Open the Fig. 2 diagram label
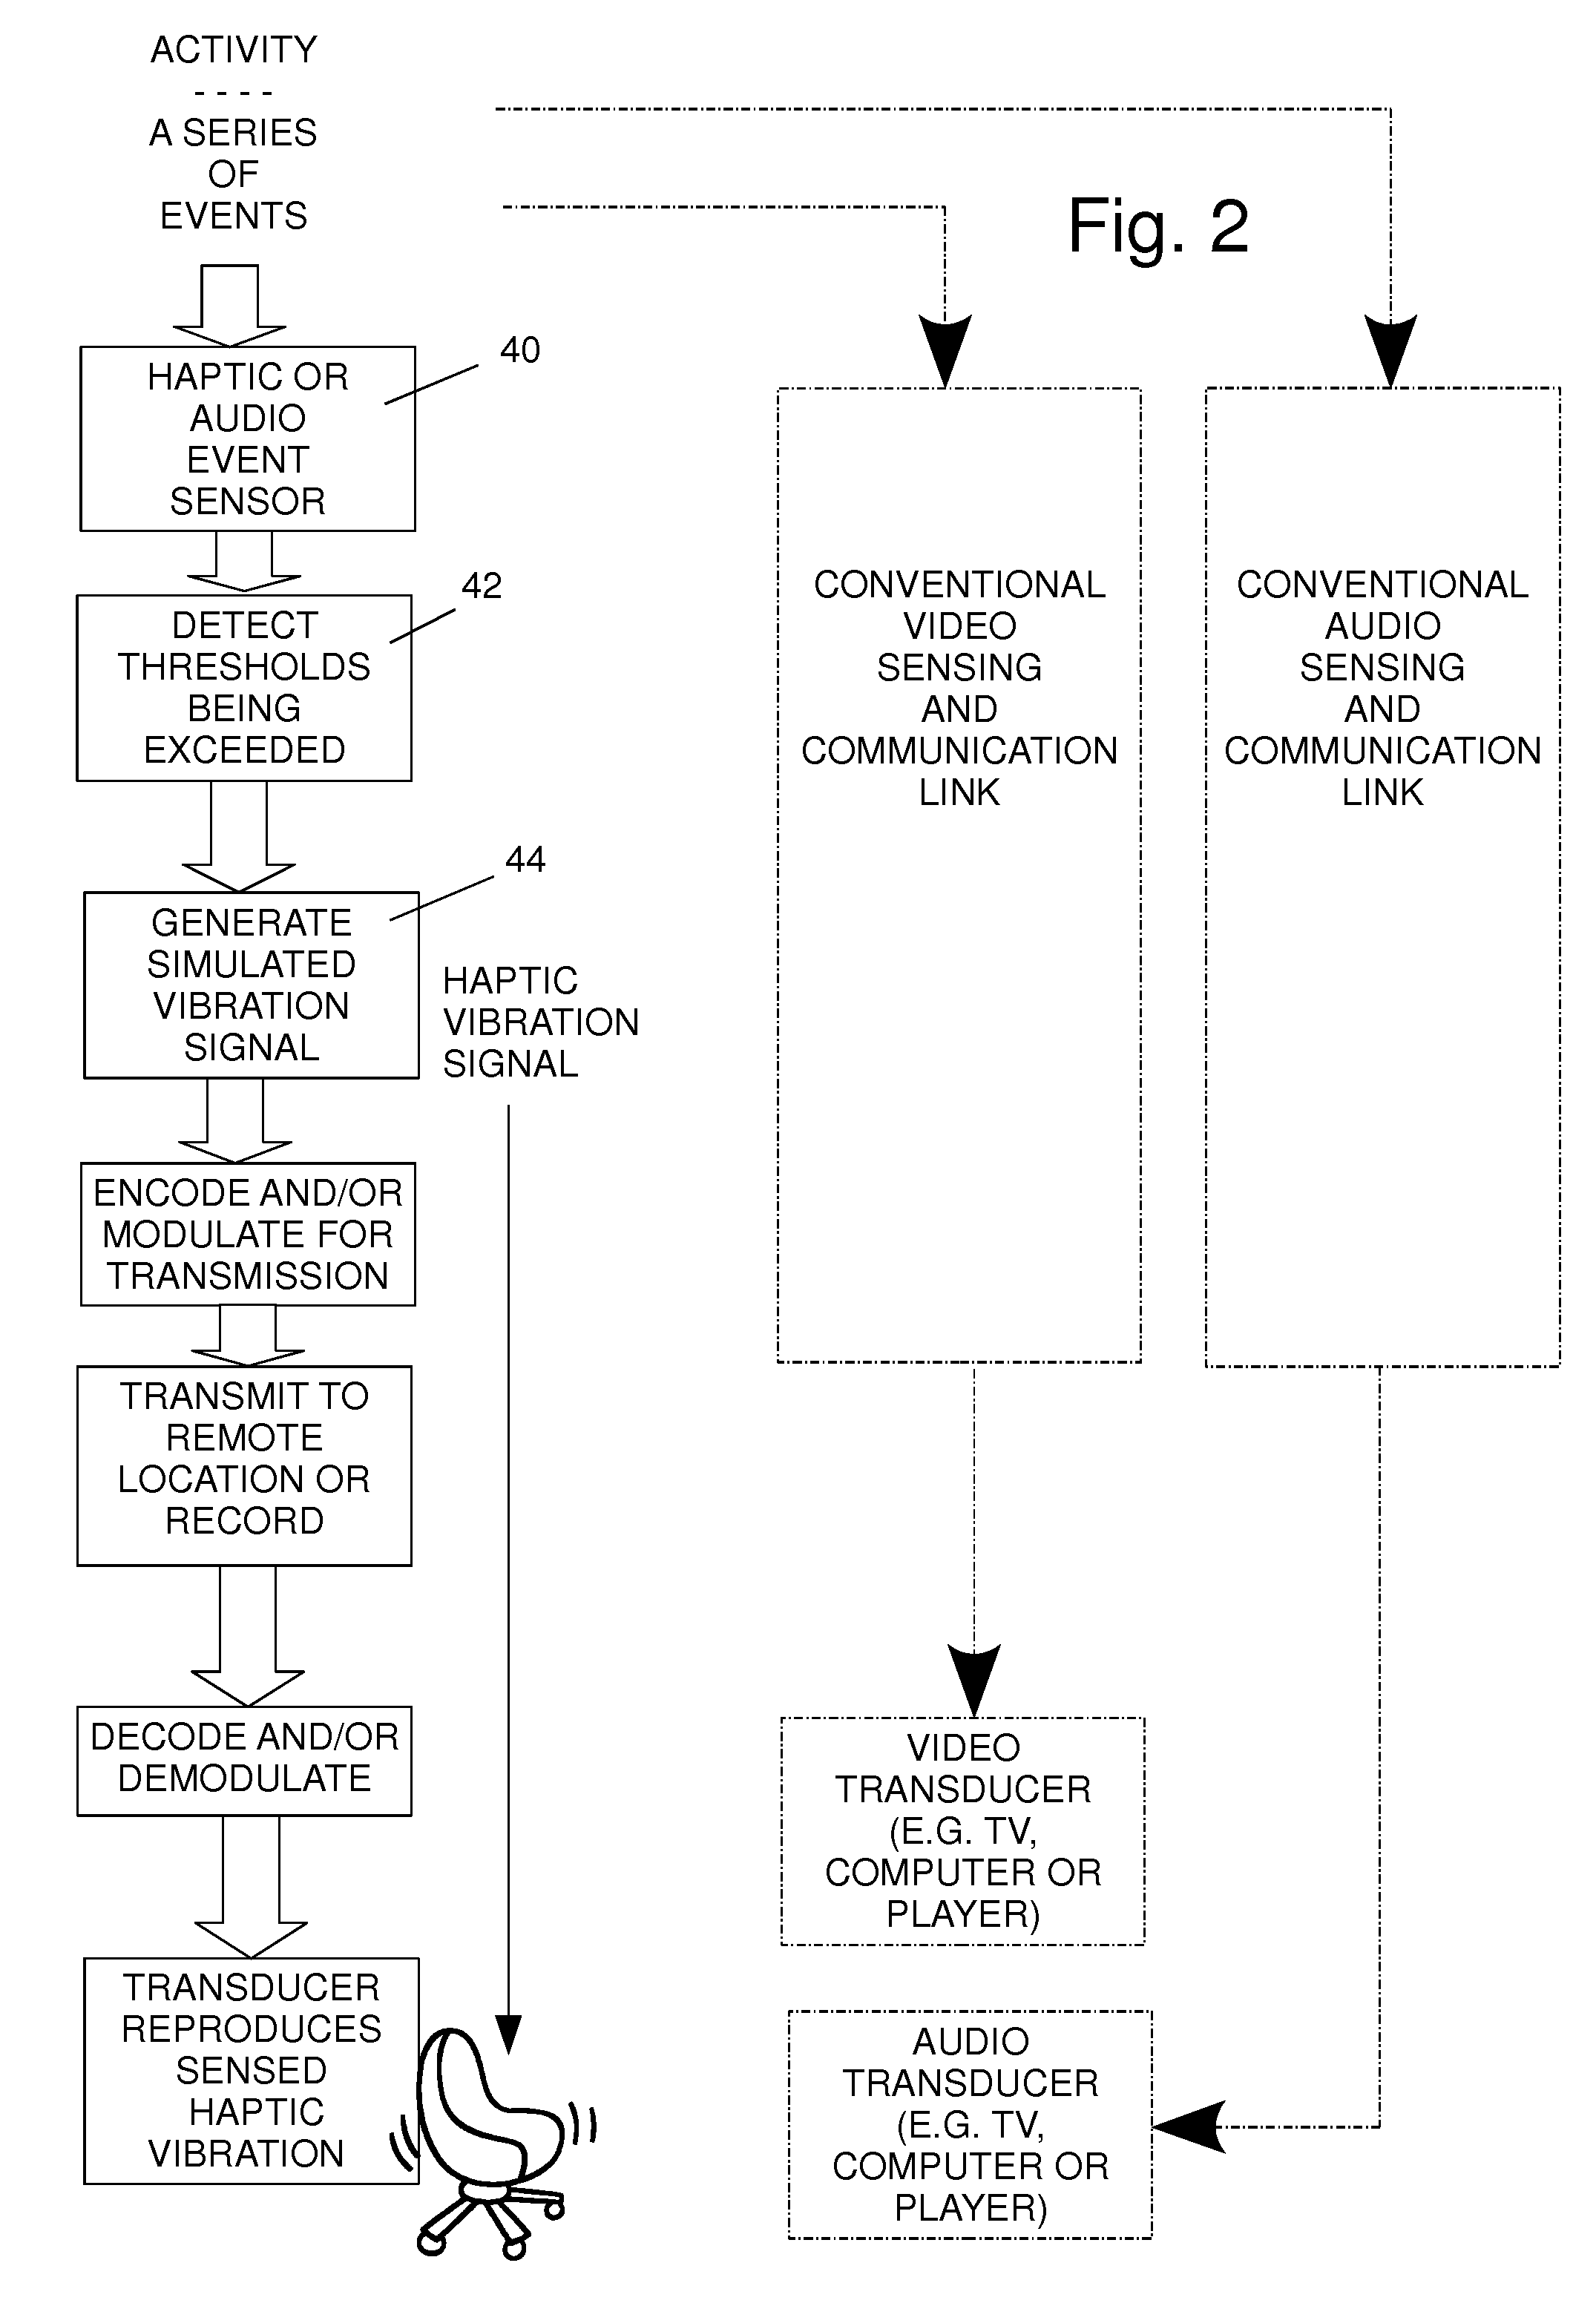 (1155, 229)
